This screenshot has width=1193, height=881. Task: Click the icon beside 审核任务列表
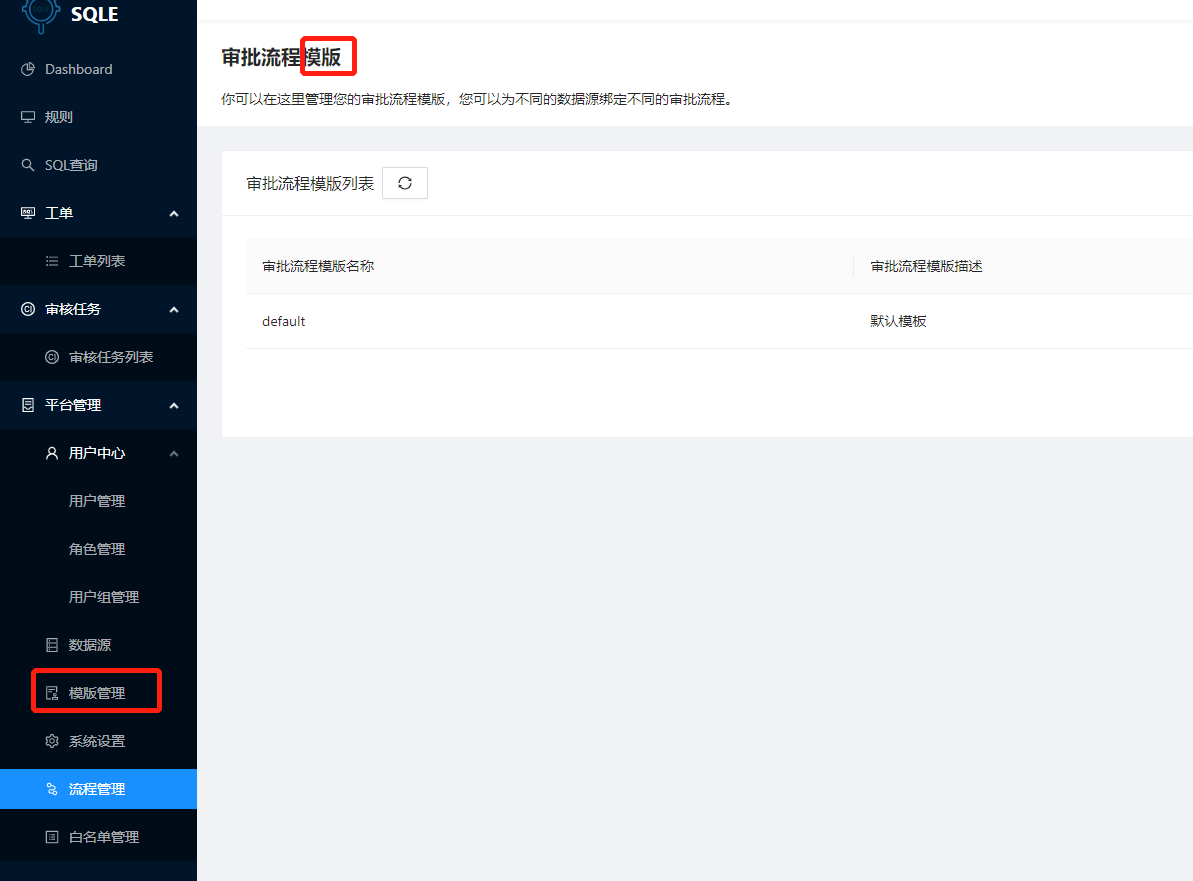[52, 357]
